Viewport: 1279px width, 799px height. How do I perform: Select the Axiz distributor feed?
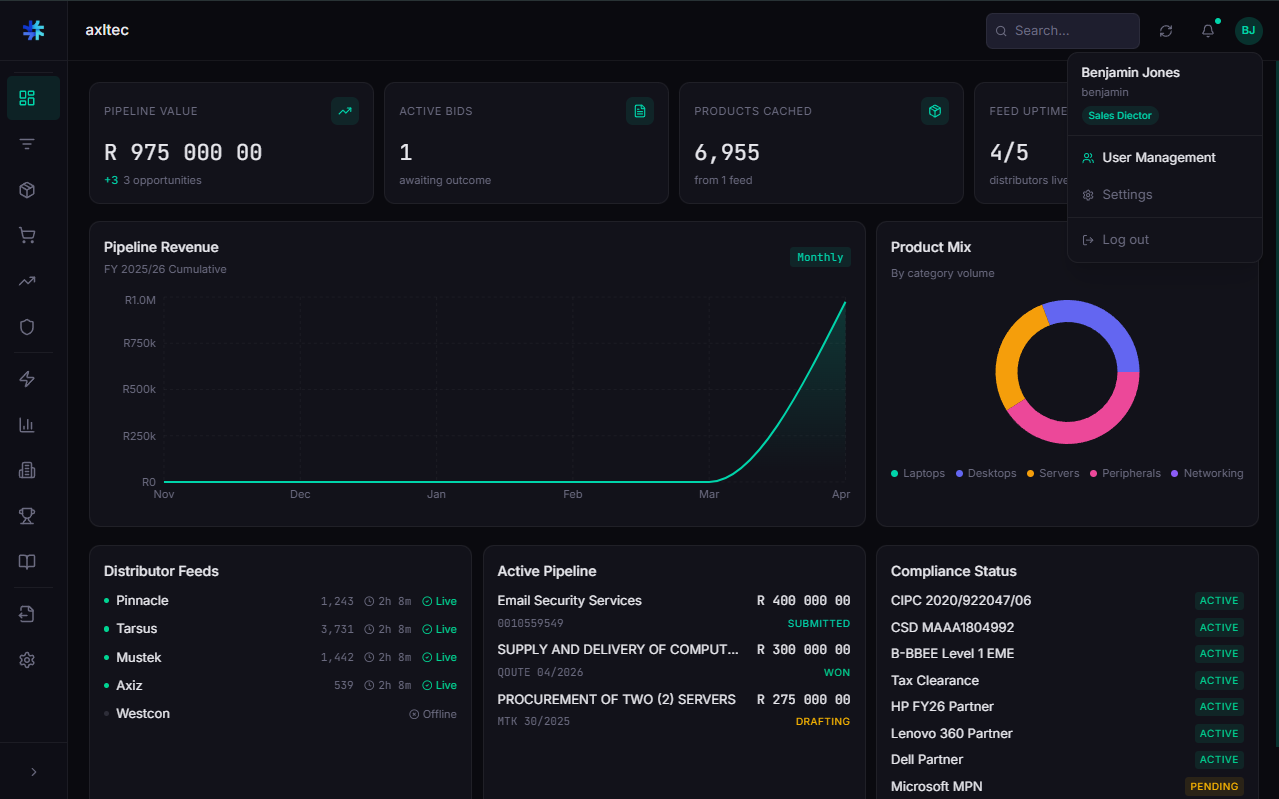click(280, 685)
